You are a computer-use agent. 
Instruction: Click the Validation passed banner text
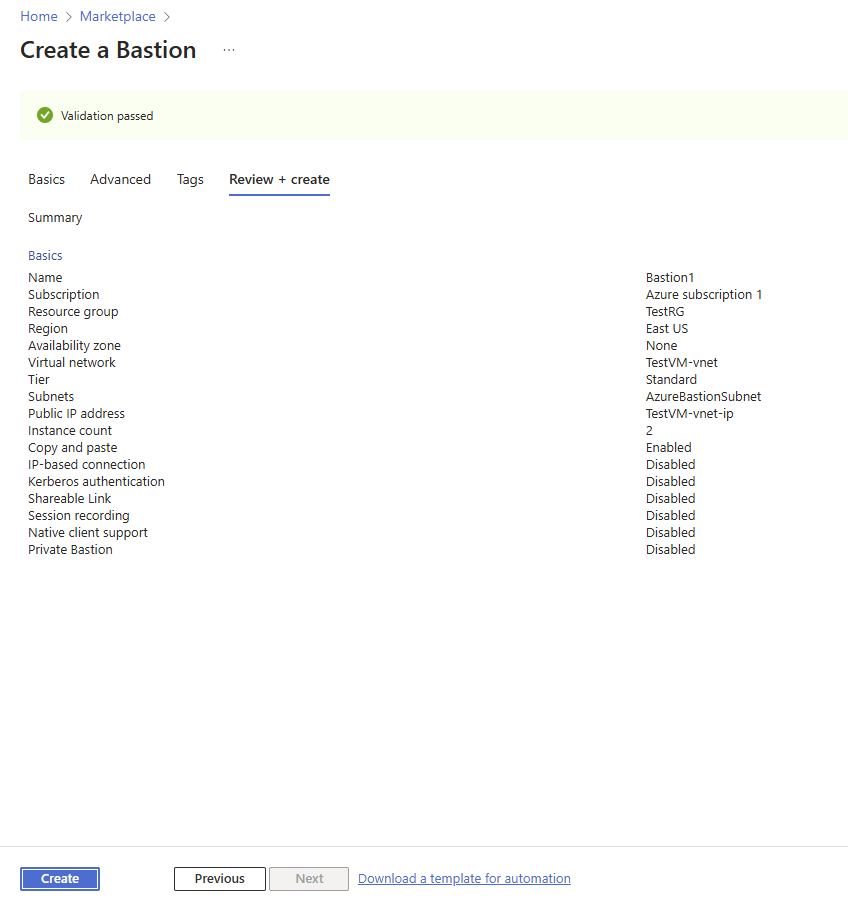[x=107, y=116]
